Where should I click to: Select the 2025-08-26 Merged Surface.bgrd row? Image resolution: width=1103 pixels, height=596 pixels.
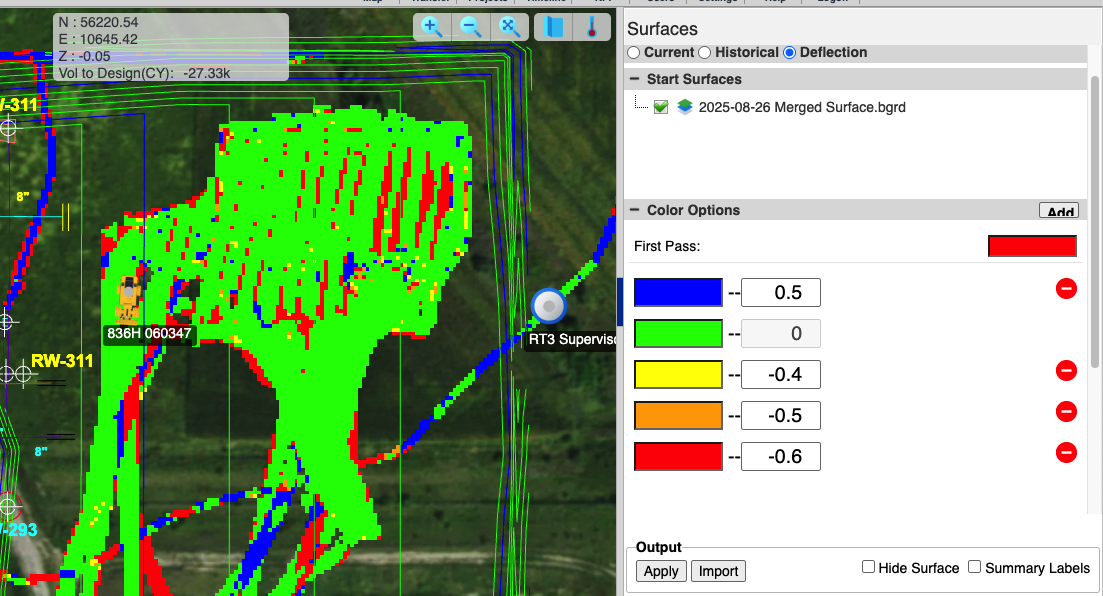click(802, 107)
